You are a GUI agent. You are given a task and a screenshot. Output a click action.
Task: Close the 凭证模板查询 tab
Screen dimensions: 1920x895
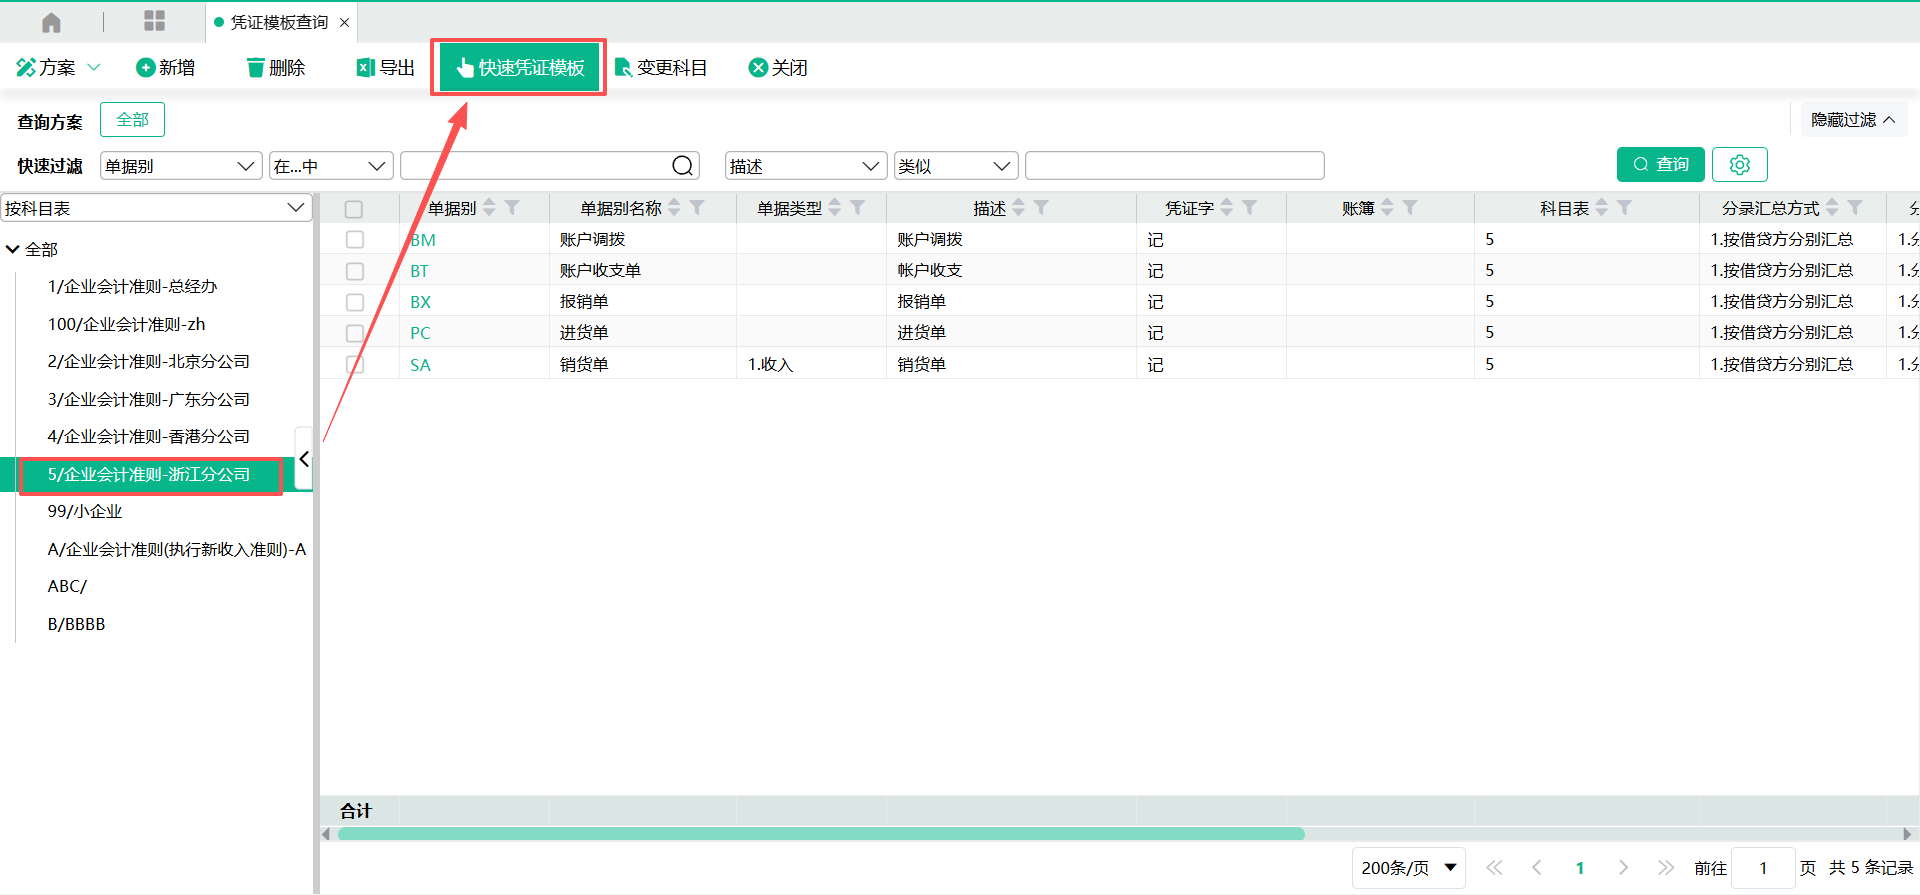pos(345,22)
